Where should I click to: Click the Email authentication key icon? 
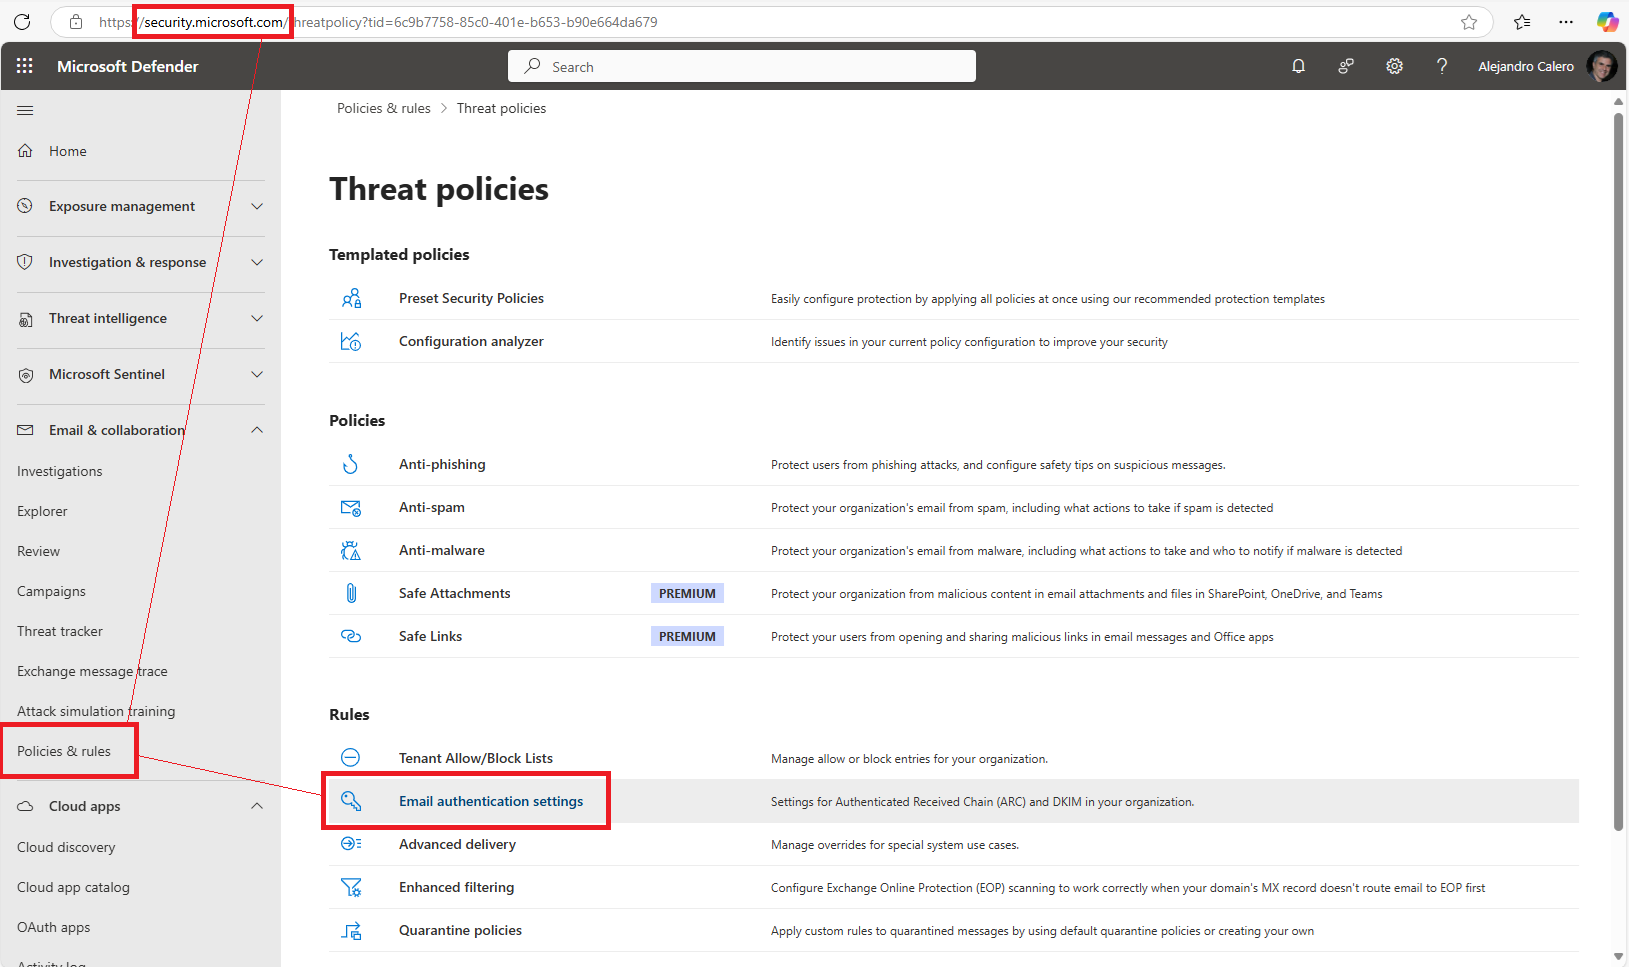351,801
